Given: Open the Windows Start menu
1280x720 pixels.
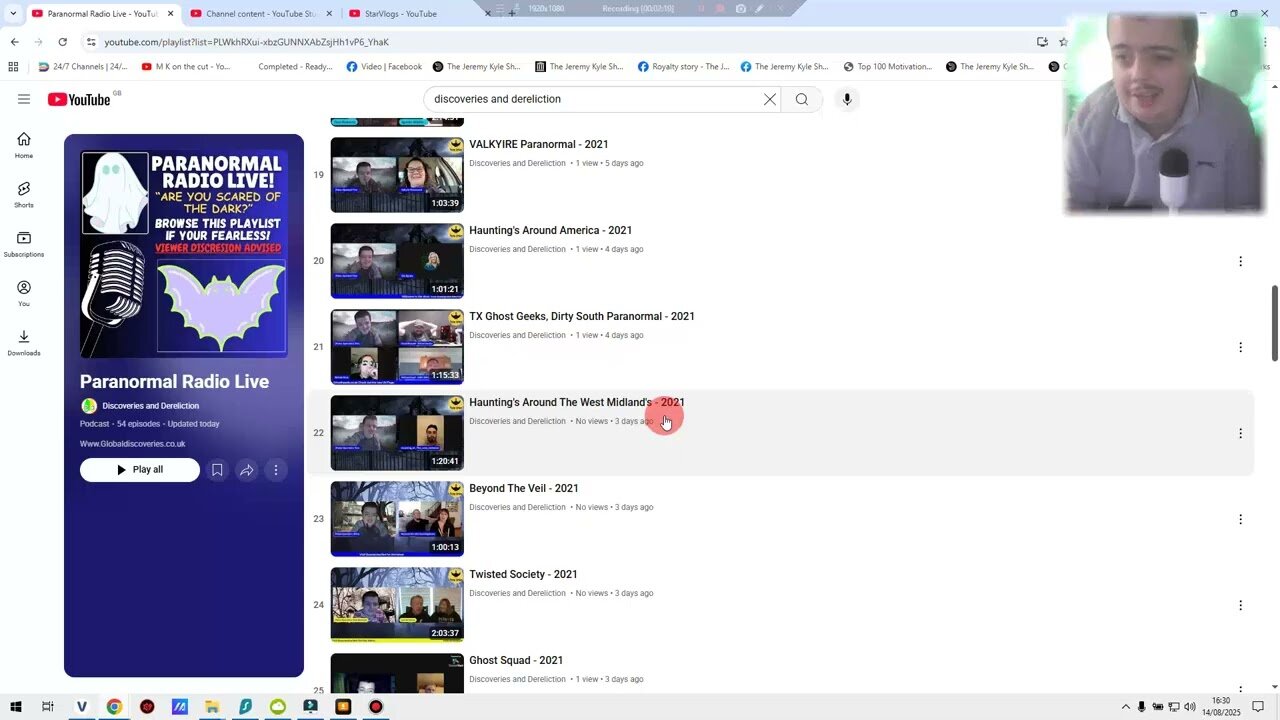Looking at the screenshot, I should pyautogui.click(x=16, y=707).
